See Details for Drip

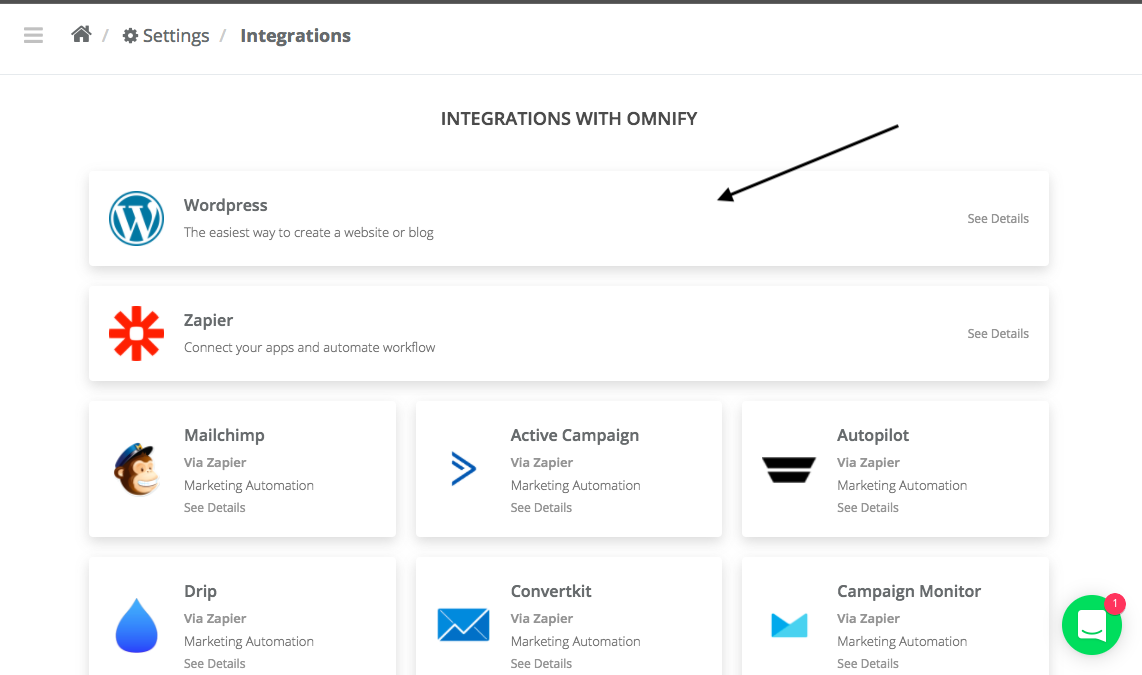click(x=214, y=663)
